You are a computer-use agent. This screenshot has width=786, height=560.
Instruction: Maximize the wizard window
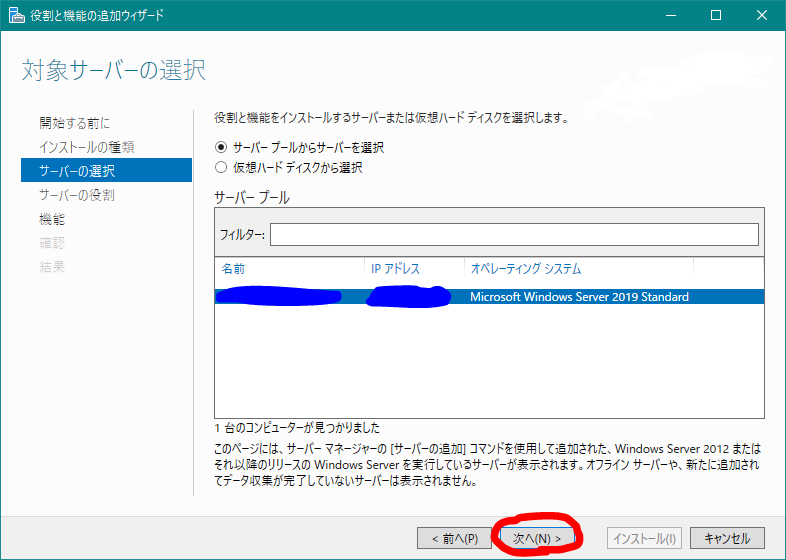pyautogui.click(x=716, y=15)
